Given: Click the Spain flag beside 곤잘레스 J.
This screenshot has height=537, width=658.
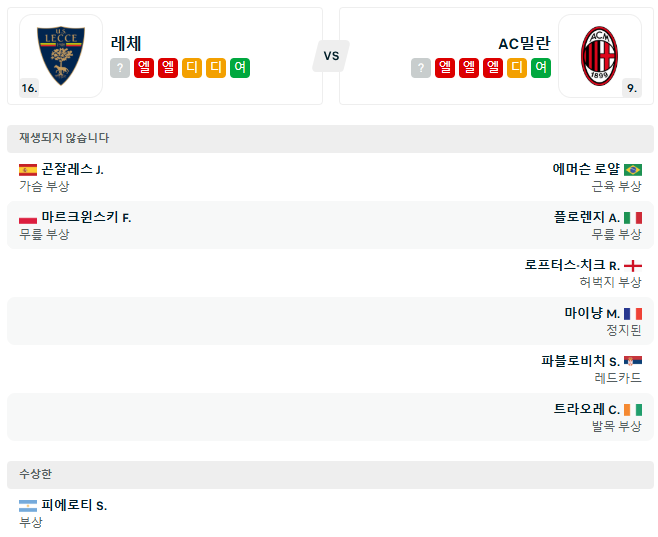Looking at the screenshot, I should [x=28, y=170].
